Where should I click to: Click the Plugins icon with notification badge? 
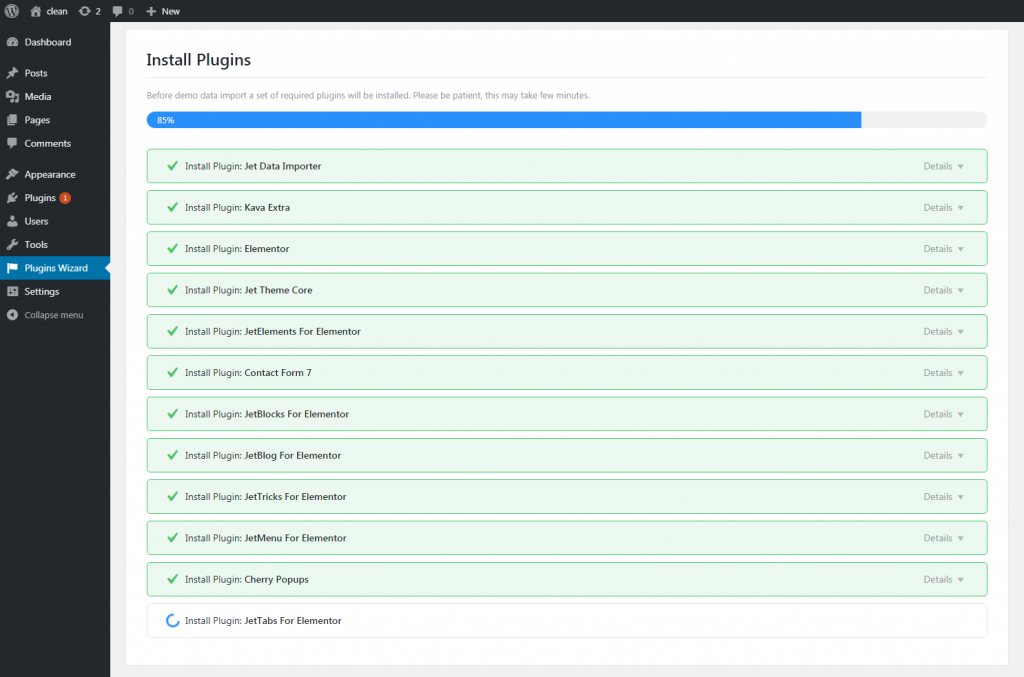(16, 198)
